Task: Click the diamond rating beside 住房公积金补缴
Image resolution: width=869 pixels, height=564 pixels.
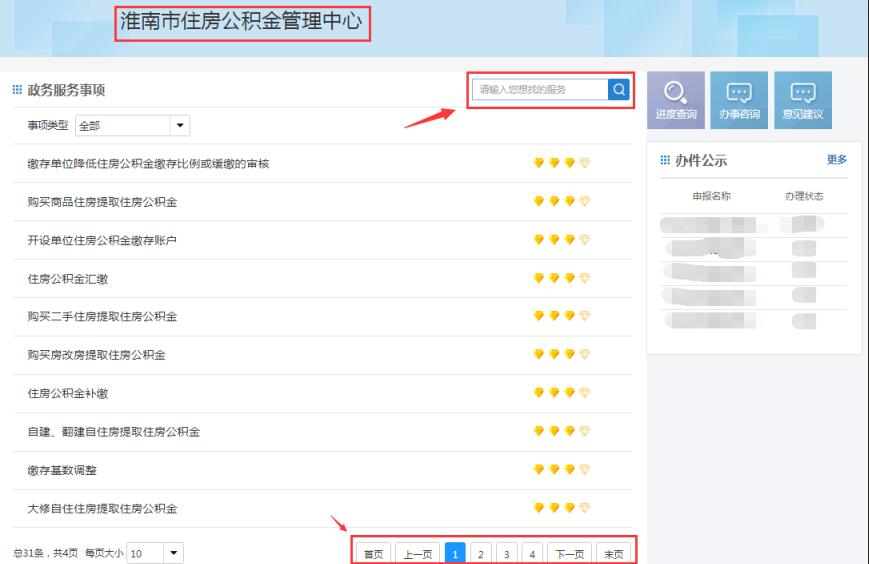Action: [562, 393]
